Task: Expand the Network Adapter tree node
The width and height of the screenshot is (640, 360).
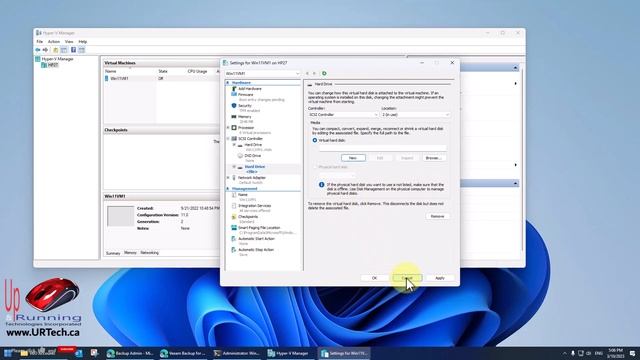Action: (228, 178)
